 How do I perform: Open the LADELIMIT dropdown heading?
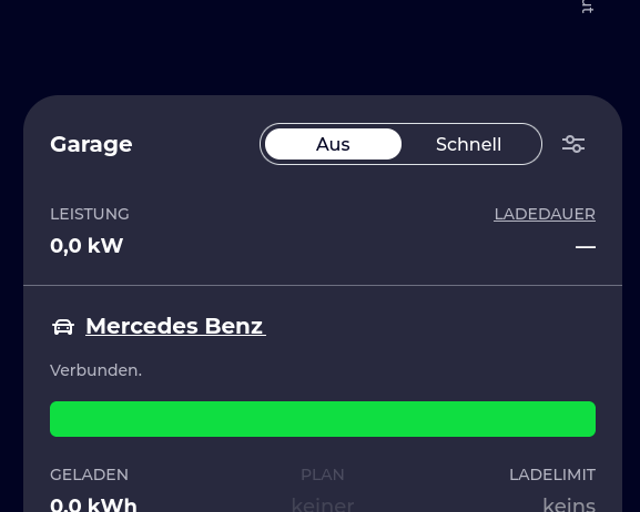(x=552, y=475)
